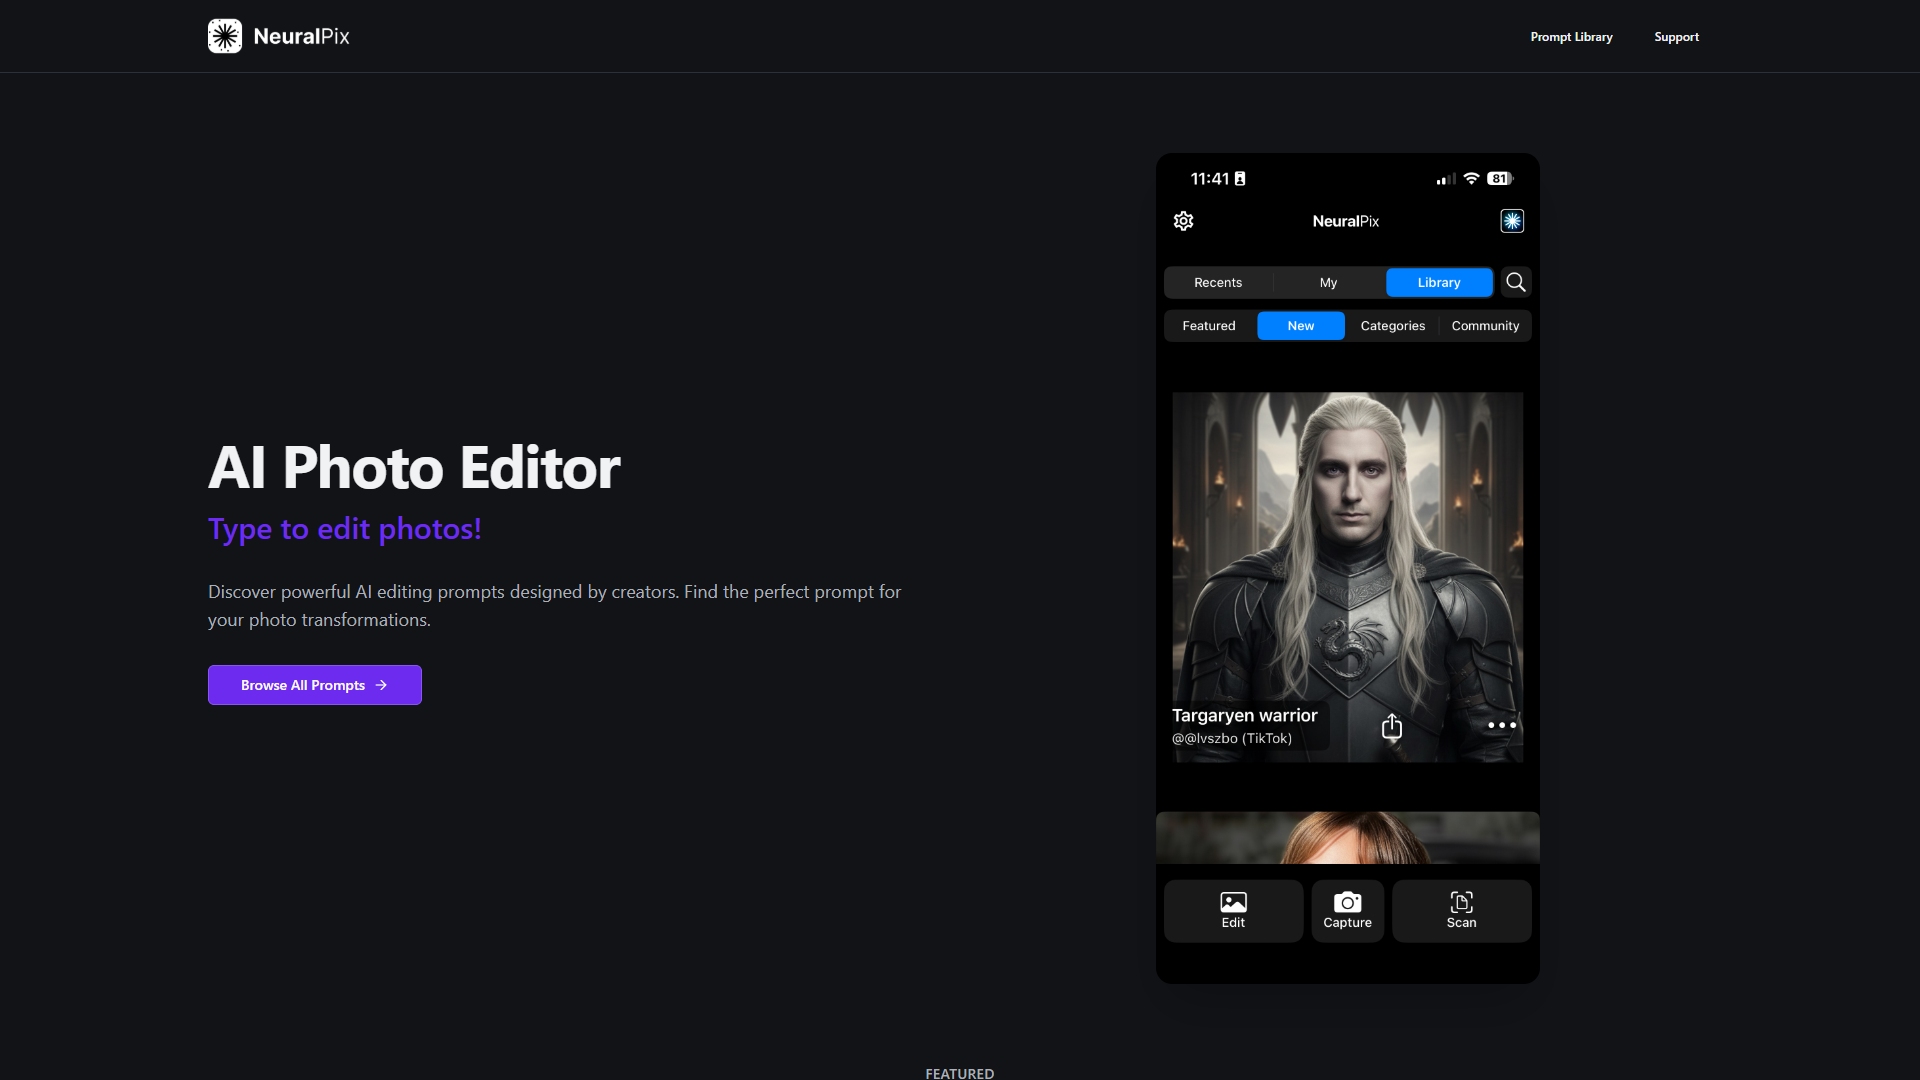Image resolution: width=1920 pixels, height=1080 pixels.
Task: Tap the blue starburst icon in phone header
Action: pos(1512,221)
